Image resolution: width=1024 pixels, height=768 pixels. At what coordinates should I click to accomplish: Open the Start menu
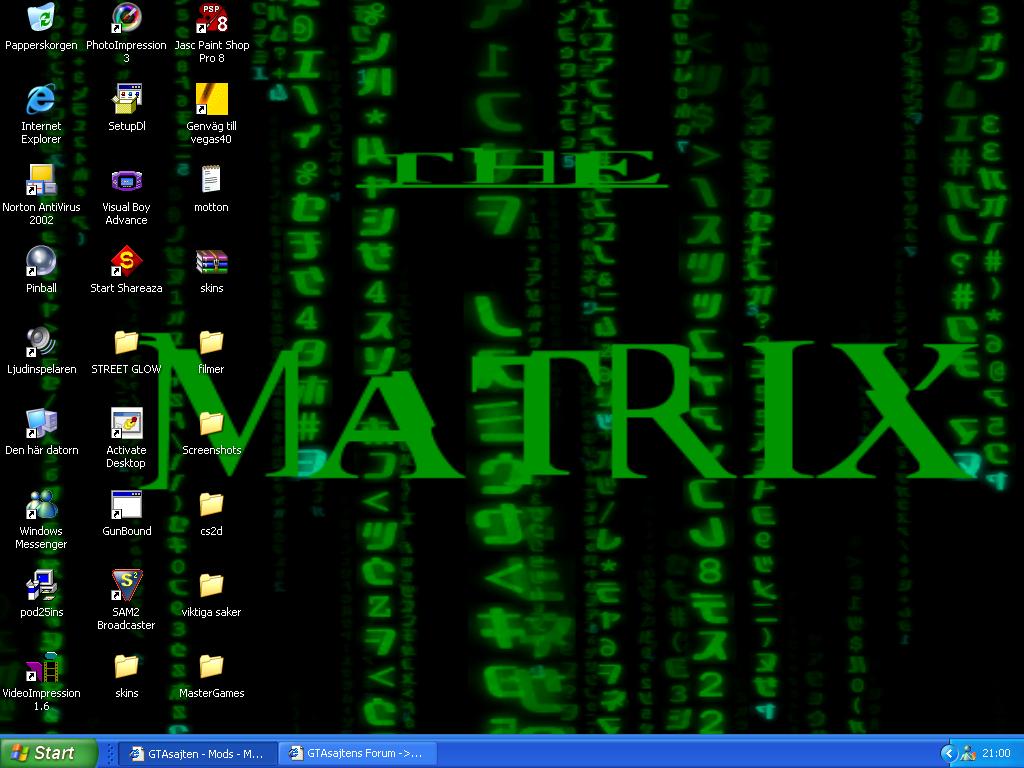(48, 753)
